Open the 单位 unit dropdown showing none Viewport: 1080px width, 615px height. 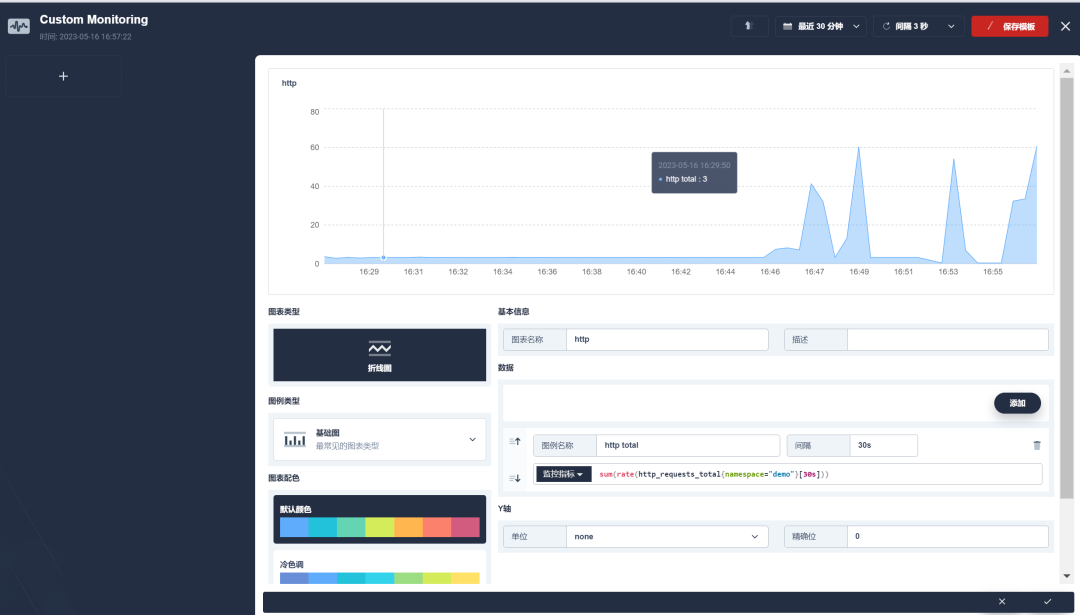667,536
